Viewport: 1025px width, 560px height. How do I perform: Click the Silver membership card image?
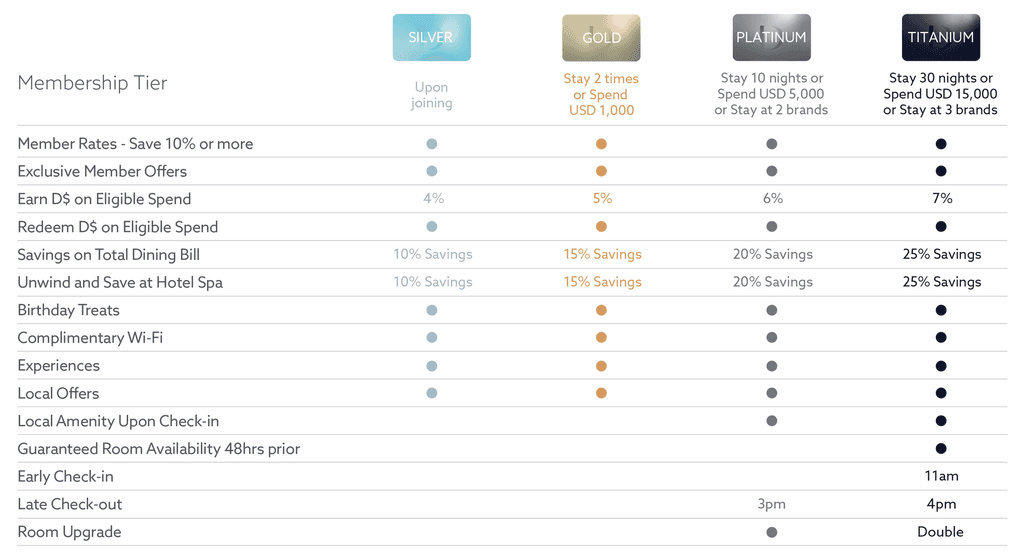pyautogui.click(x=431, y=37)
